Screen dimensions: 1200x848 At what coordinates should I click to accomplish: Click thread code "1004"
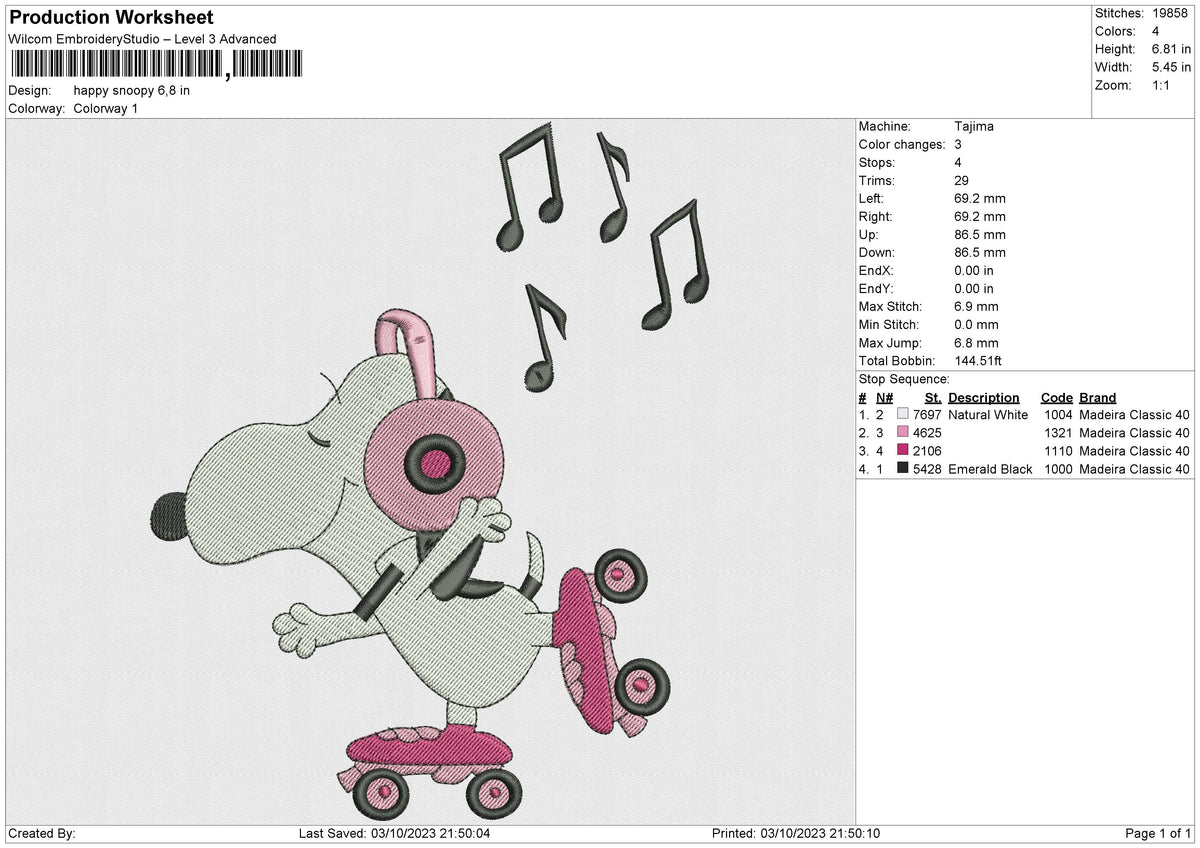pos(1058,414)
